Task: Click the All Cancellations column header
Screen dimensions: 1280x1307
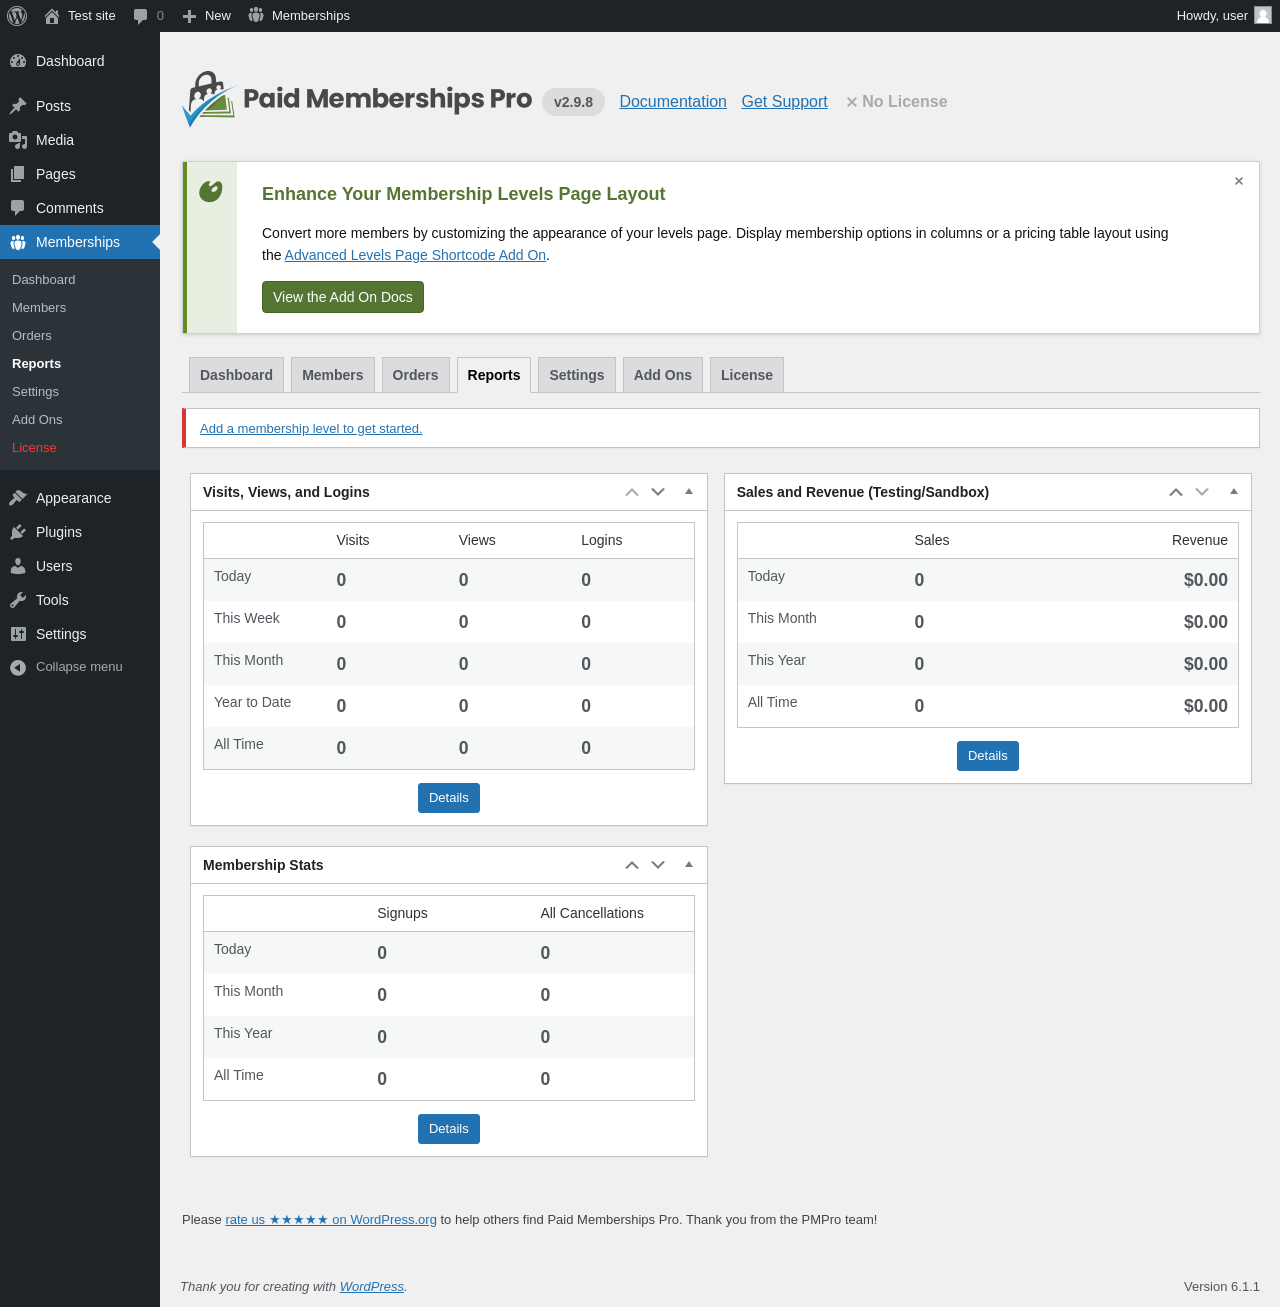Action: [592, 913]
